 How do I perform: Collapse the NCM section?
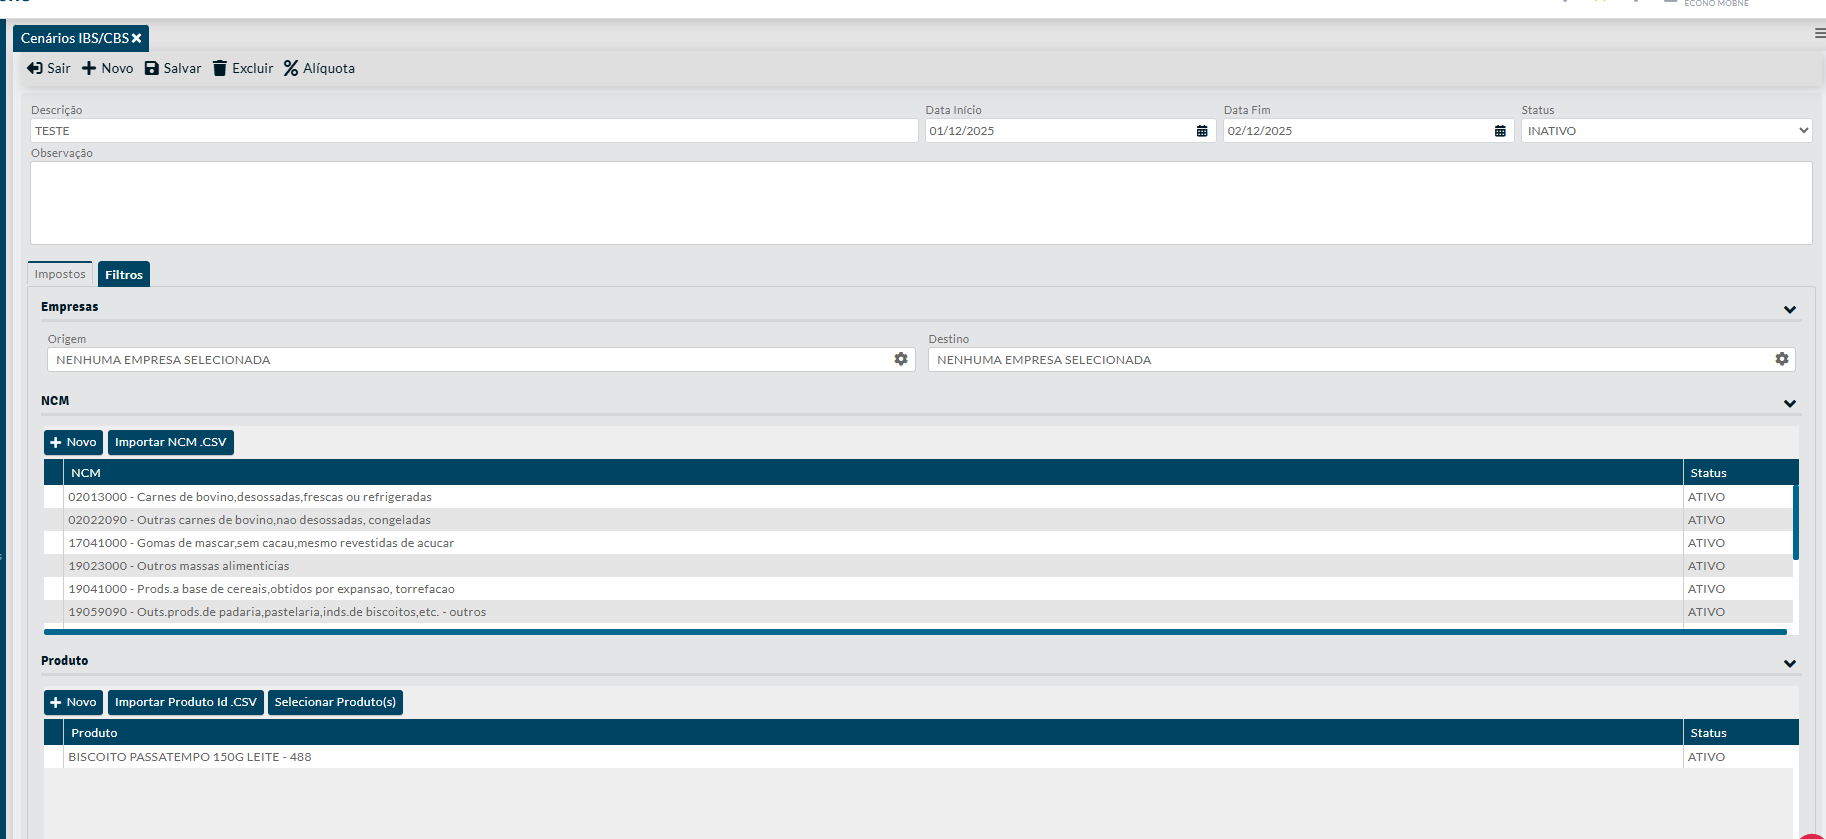click(1790, 404)
